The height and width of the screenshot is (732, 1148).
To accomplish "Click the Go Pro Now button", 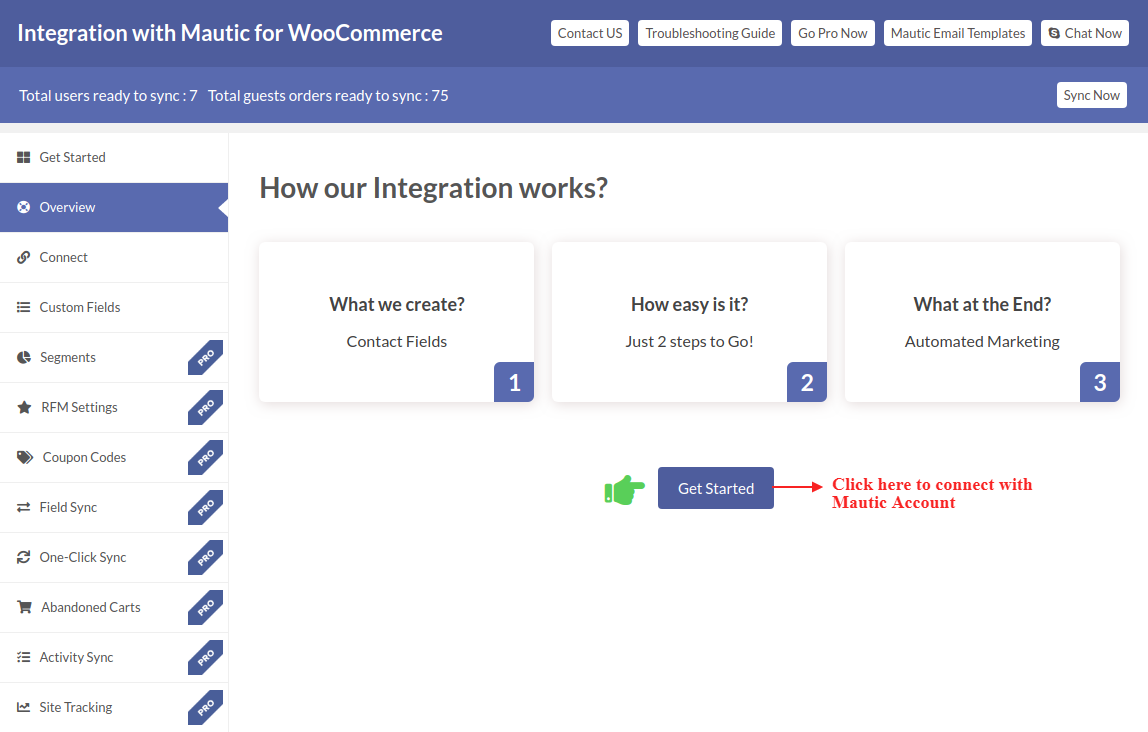I will (832, 33).
